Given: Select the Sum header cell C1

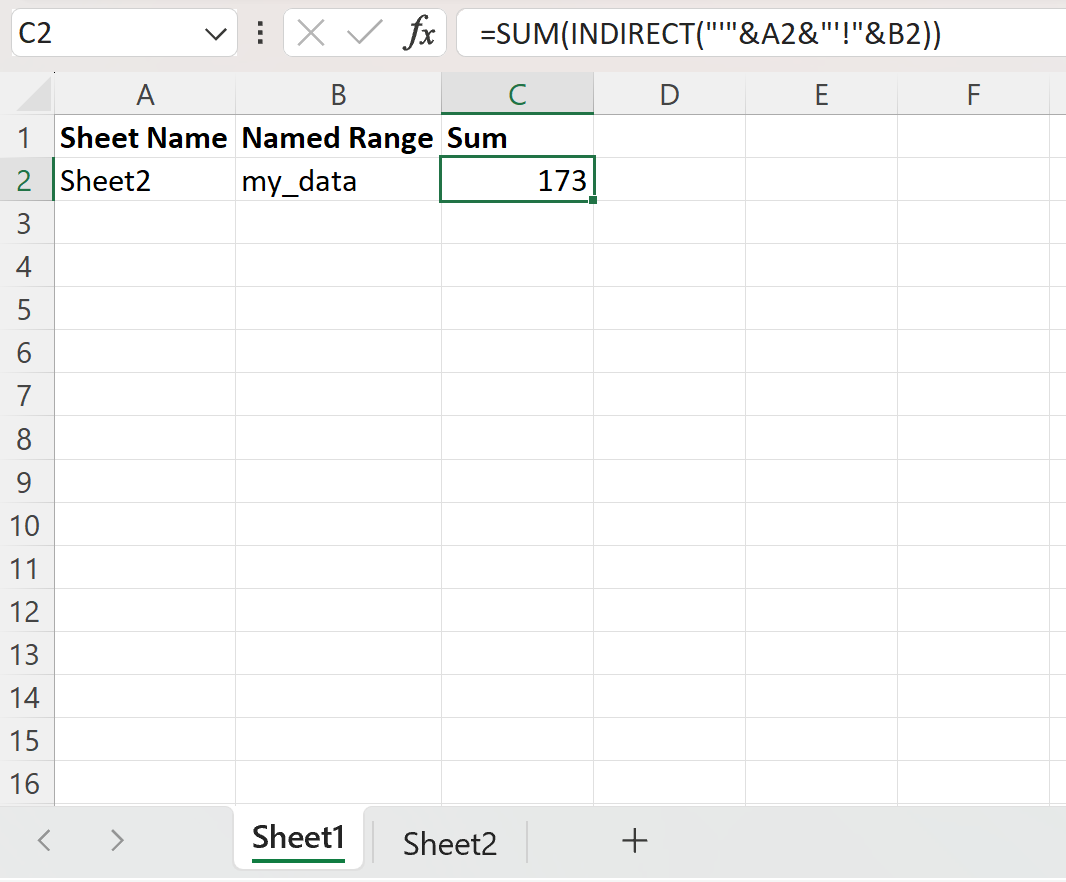Looking at the screenshot, I should 517,137.
